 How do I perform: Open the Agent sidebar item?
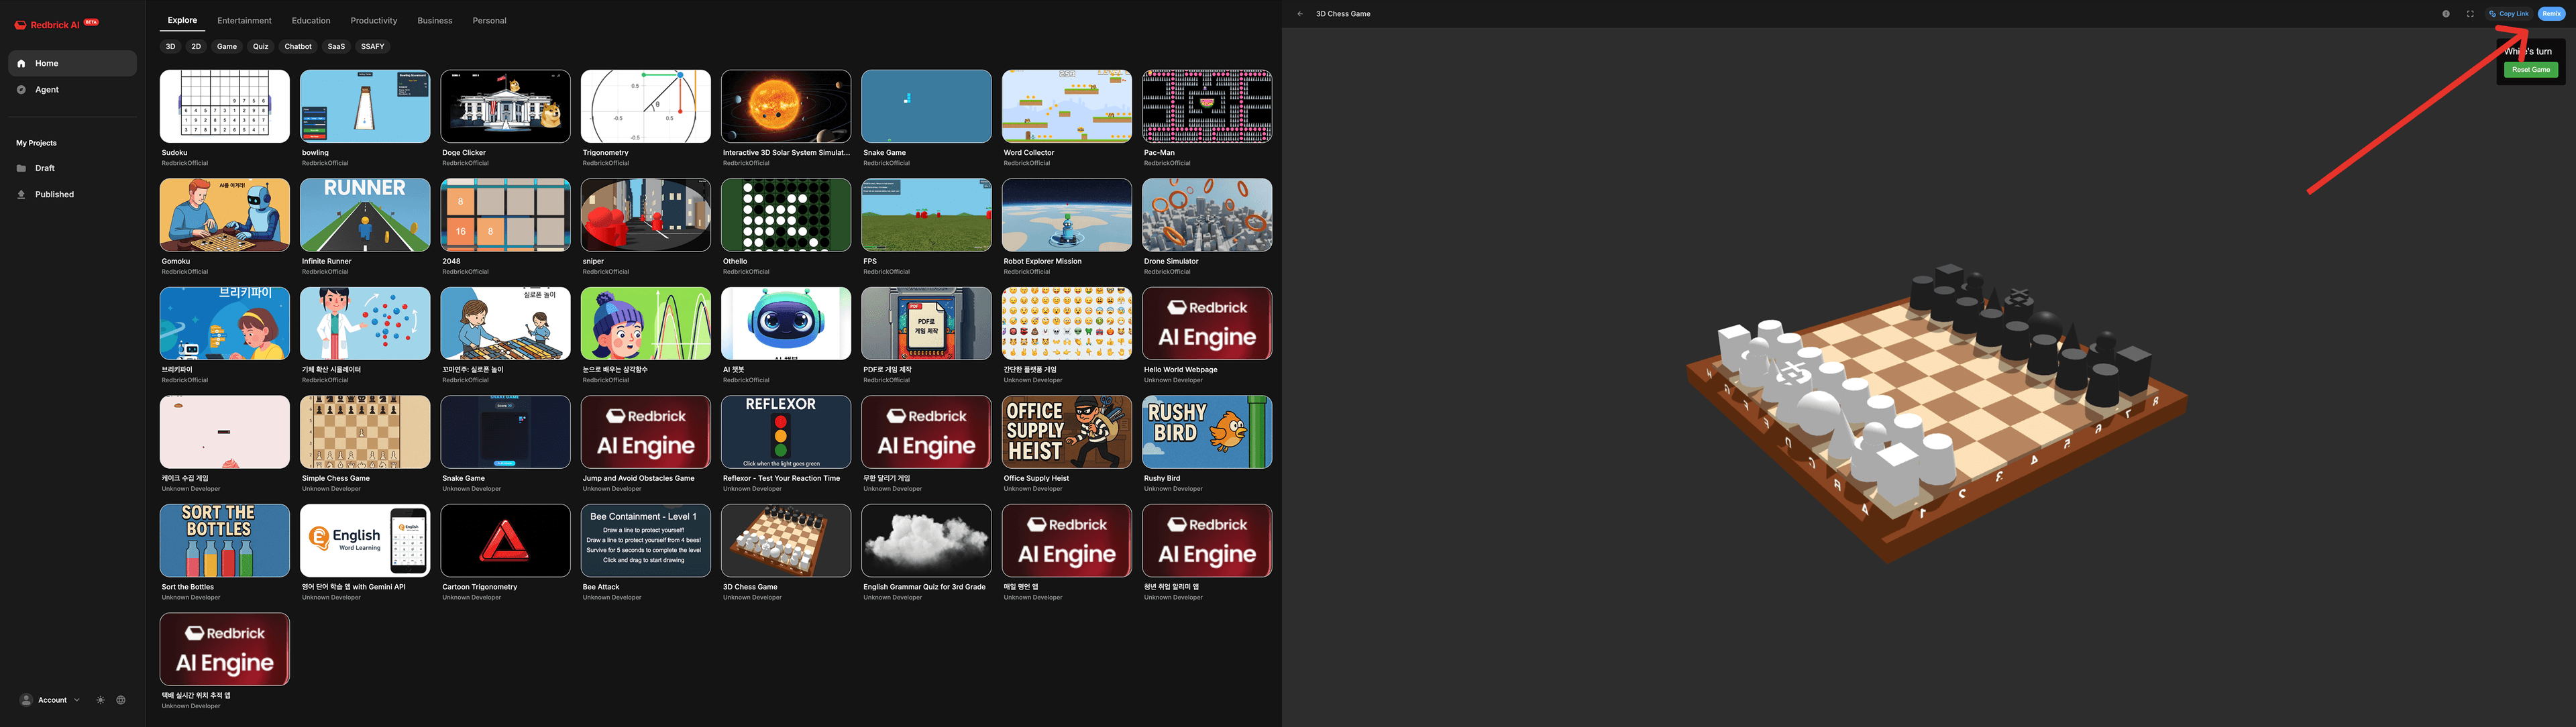[x=47, y=90]
